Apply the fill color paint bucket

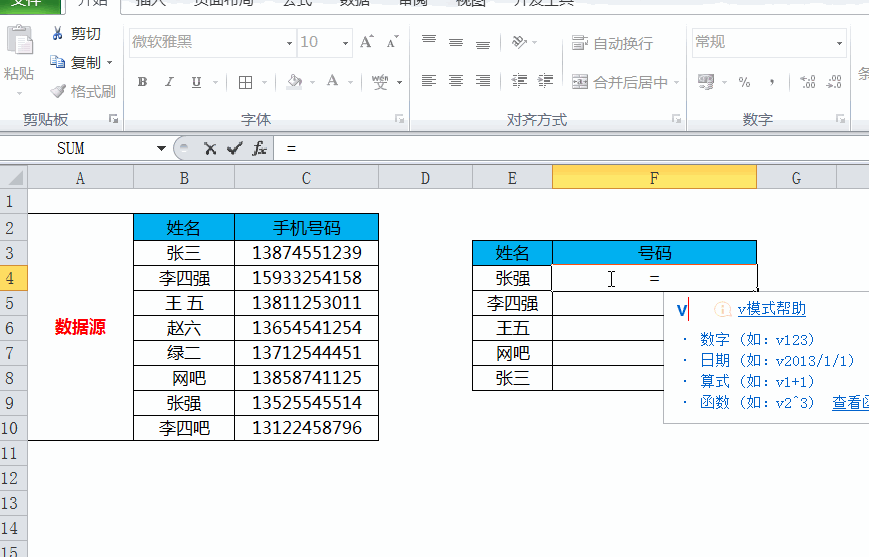[x=294, y=82]
